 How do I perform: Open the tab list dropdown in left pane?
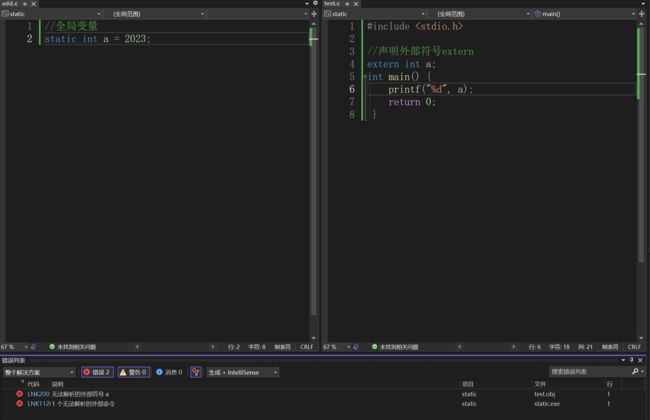307,3
